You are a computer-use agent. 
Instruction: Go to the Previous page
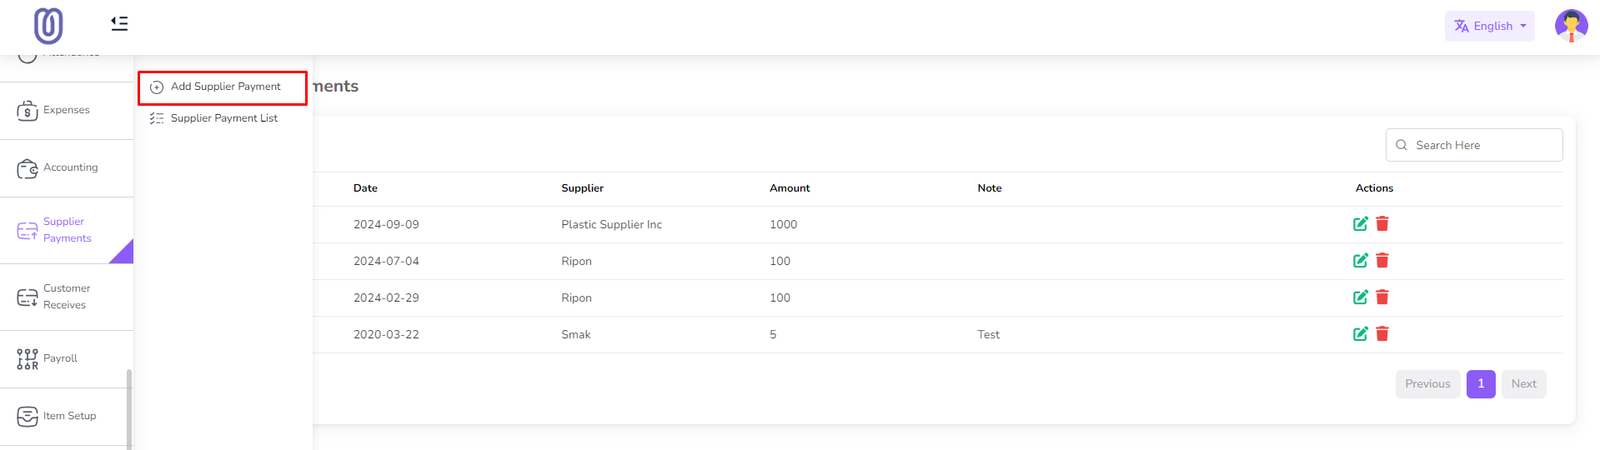click(1427, 384)
